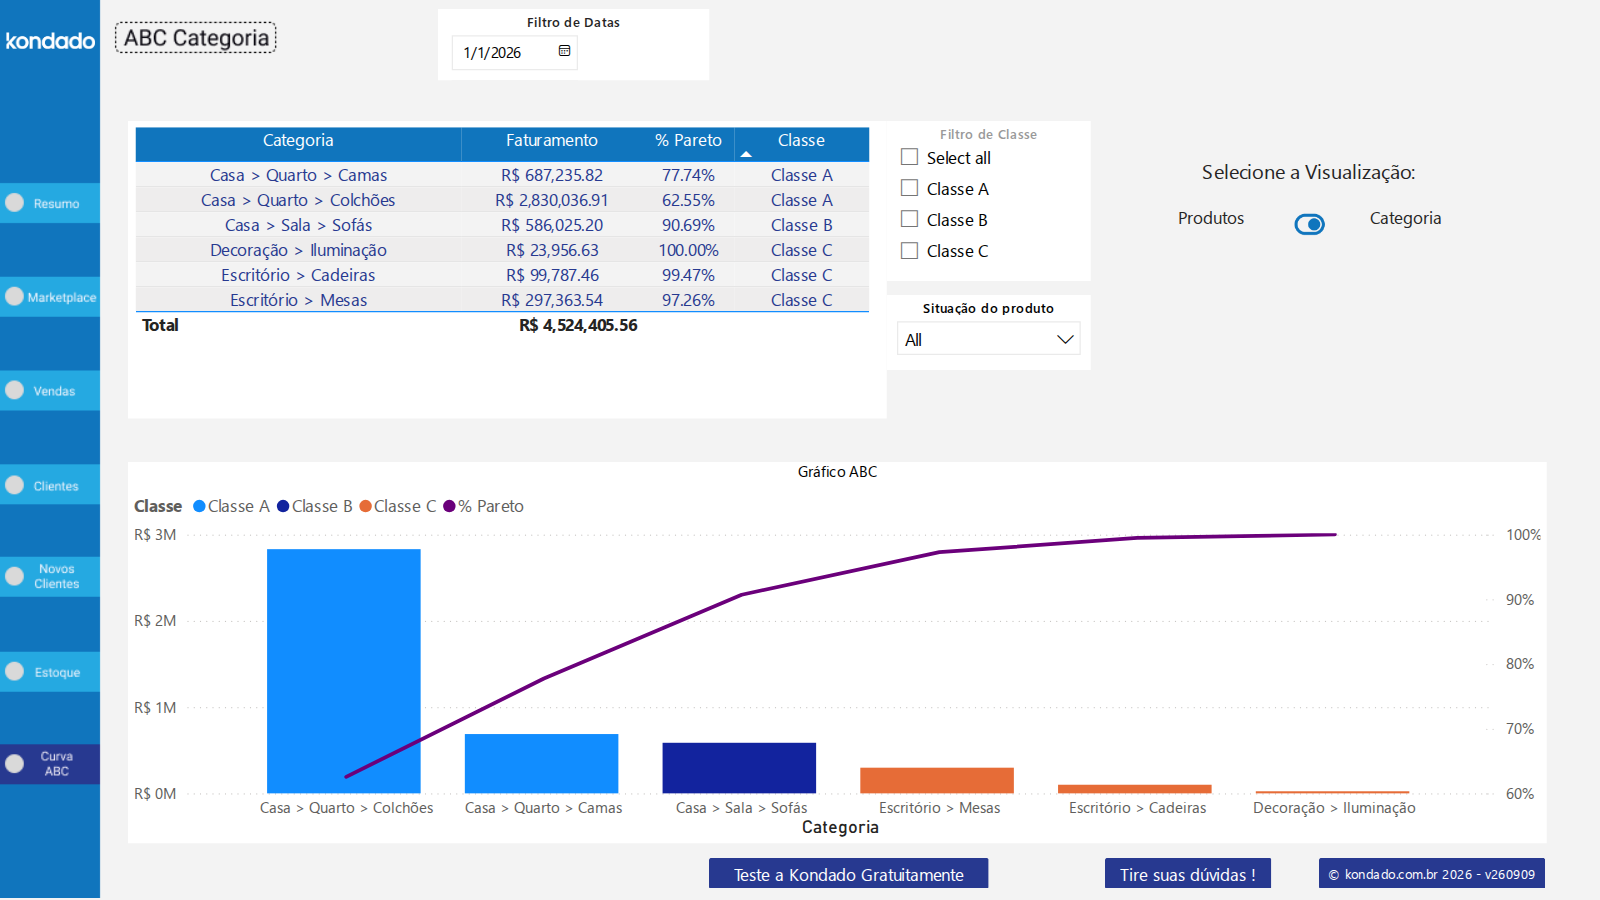
Task: Click the Classe A legend marker
Action: (199, 506)
